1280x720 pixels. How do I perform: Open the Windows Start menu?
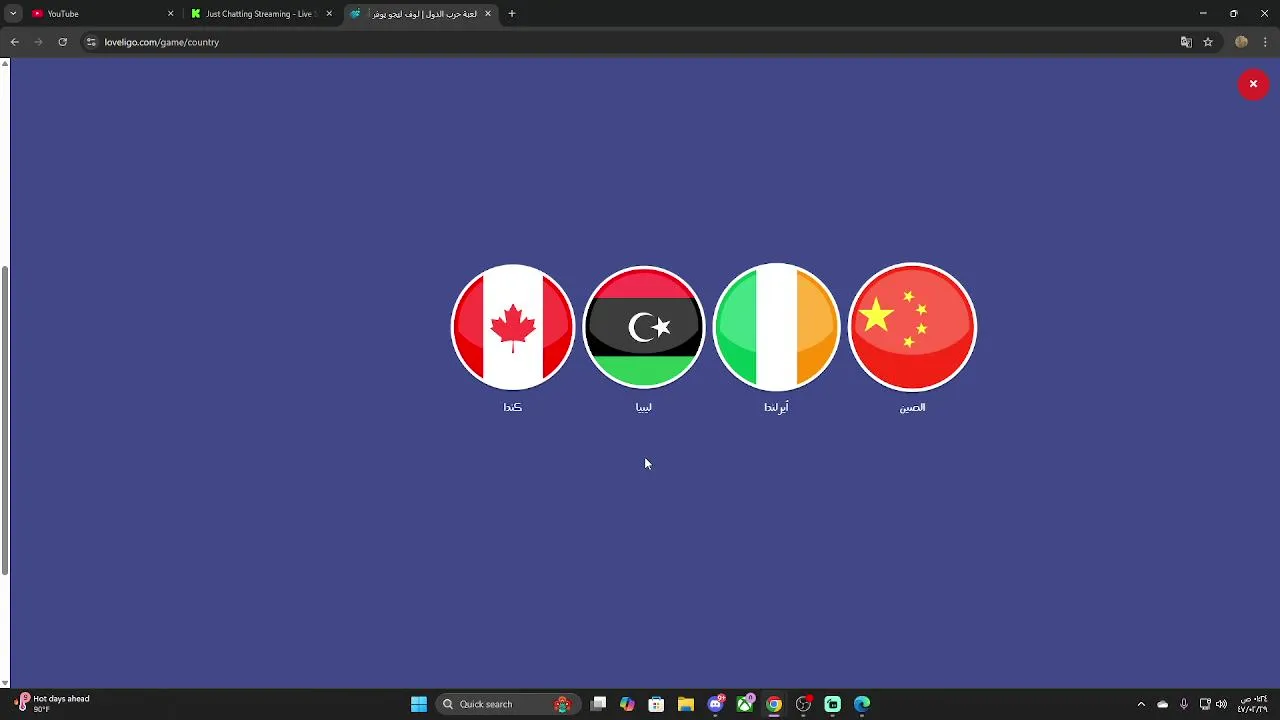[x=419, y=704]
